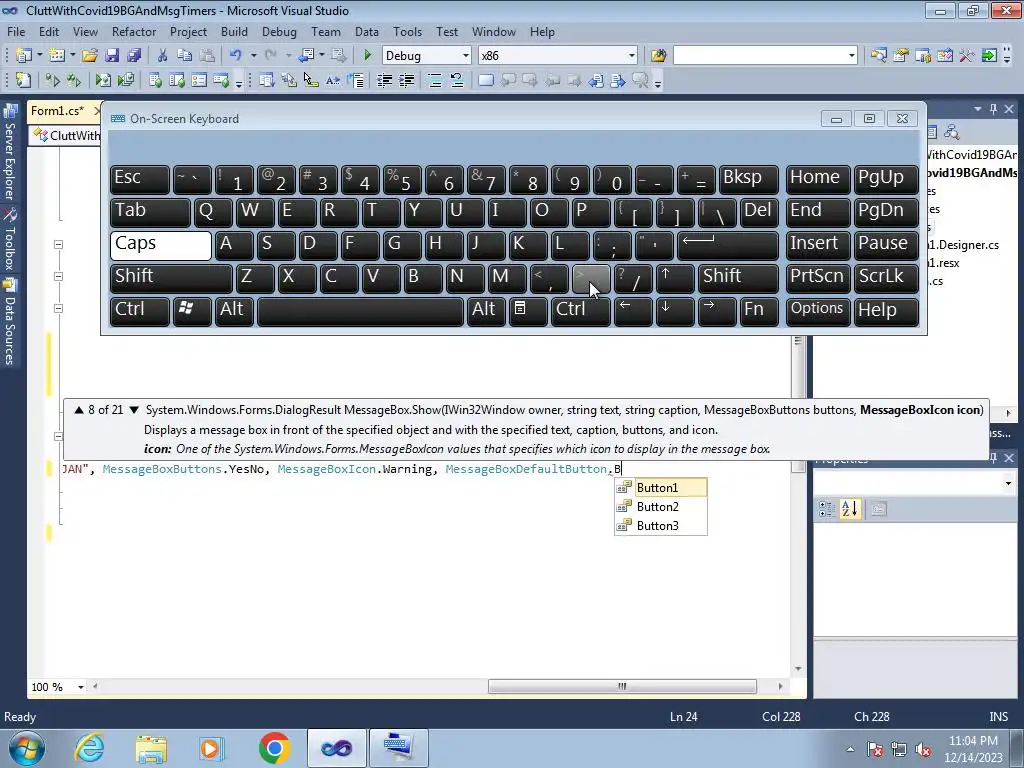
Task: Comment out the selected lines icon
Action: click(434, 80)
